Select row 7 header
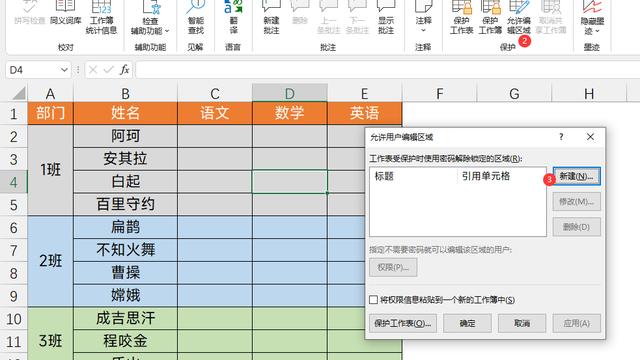The image size is (640, 360). 13,250
